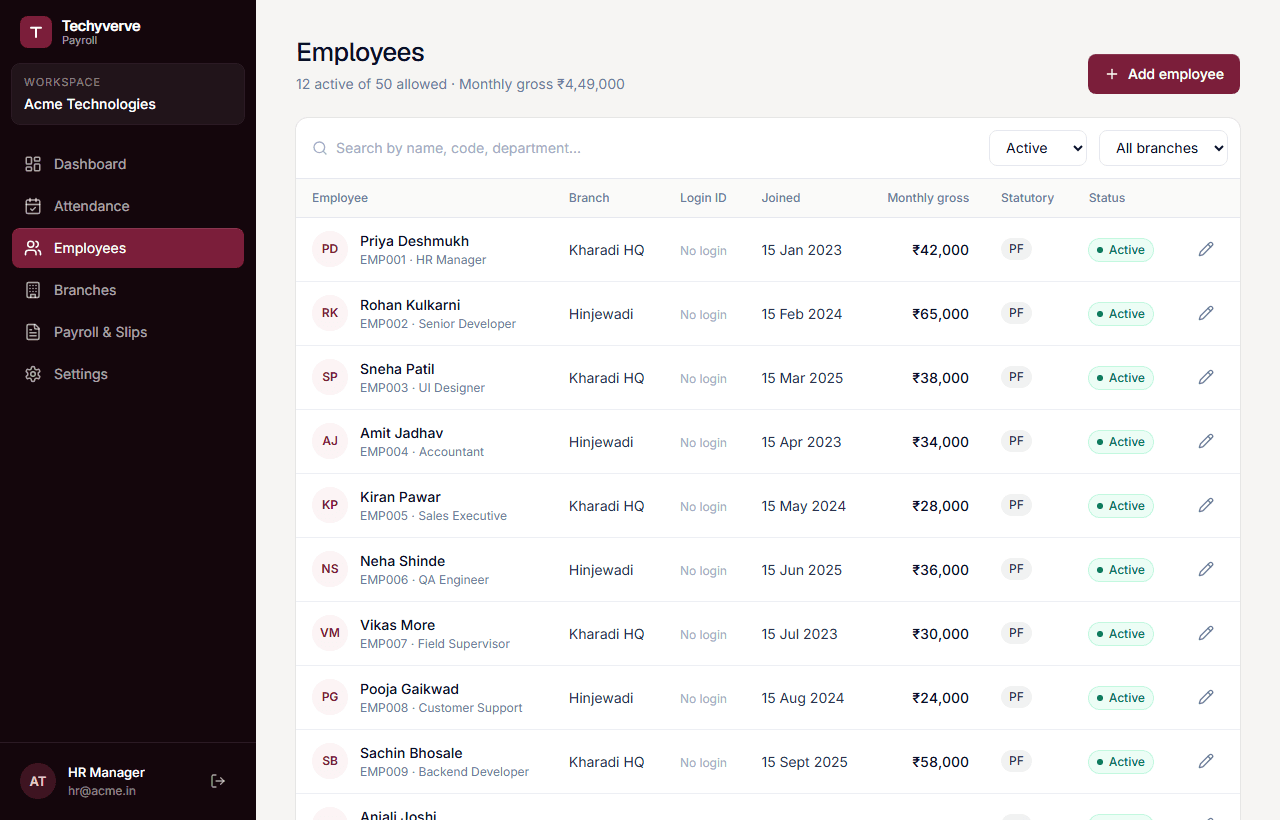1280x820 pixels.
Task: Open Attendance from the sidebar
Action: tap(128, 206)
